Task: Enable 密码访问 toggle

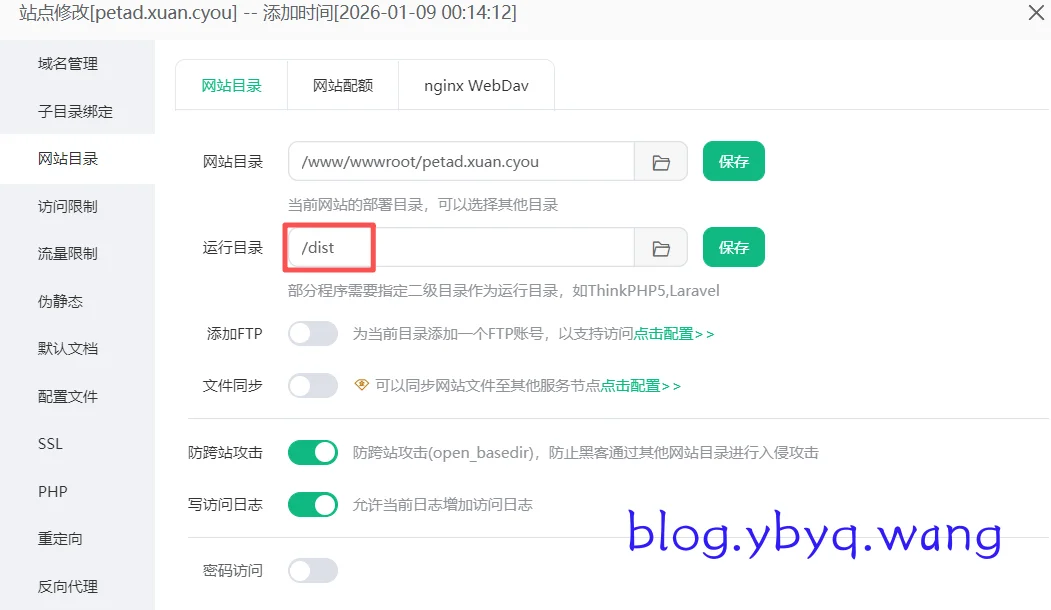Action: (313, 570)
